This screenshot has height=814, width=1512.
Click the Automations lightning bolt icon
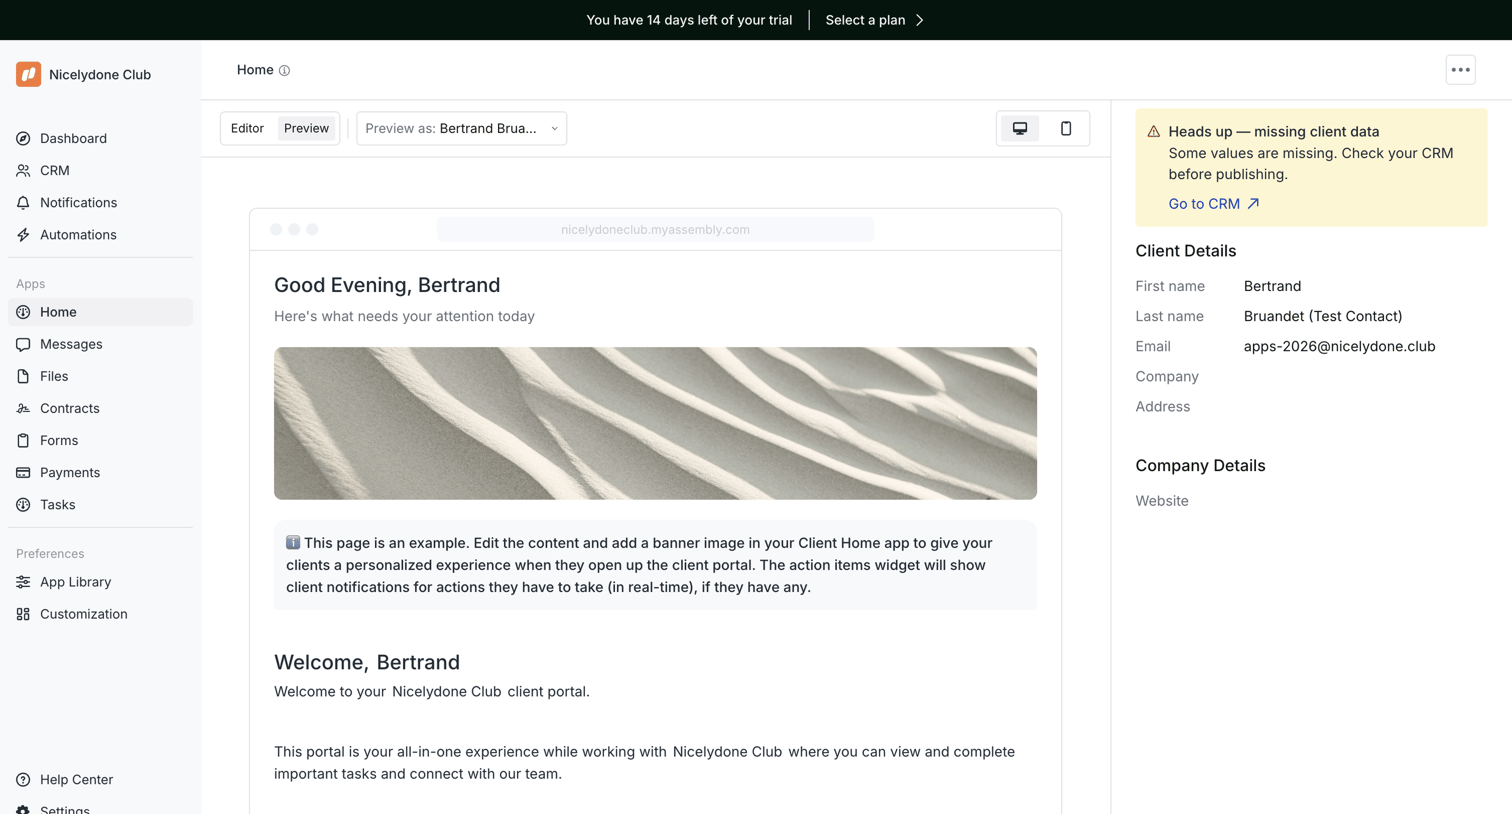(23, 234)
